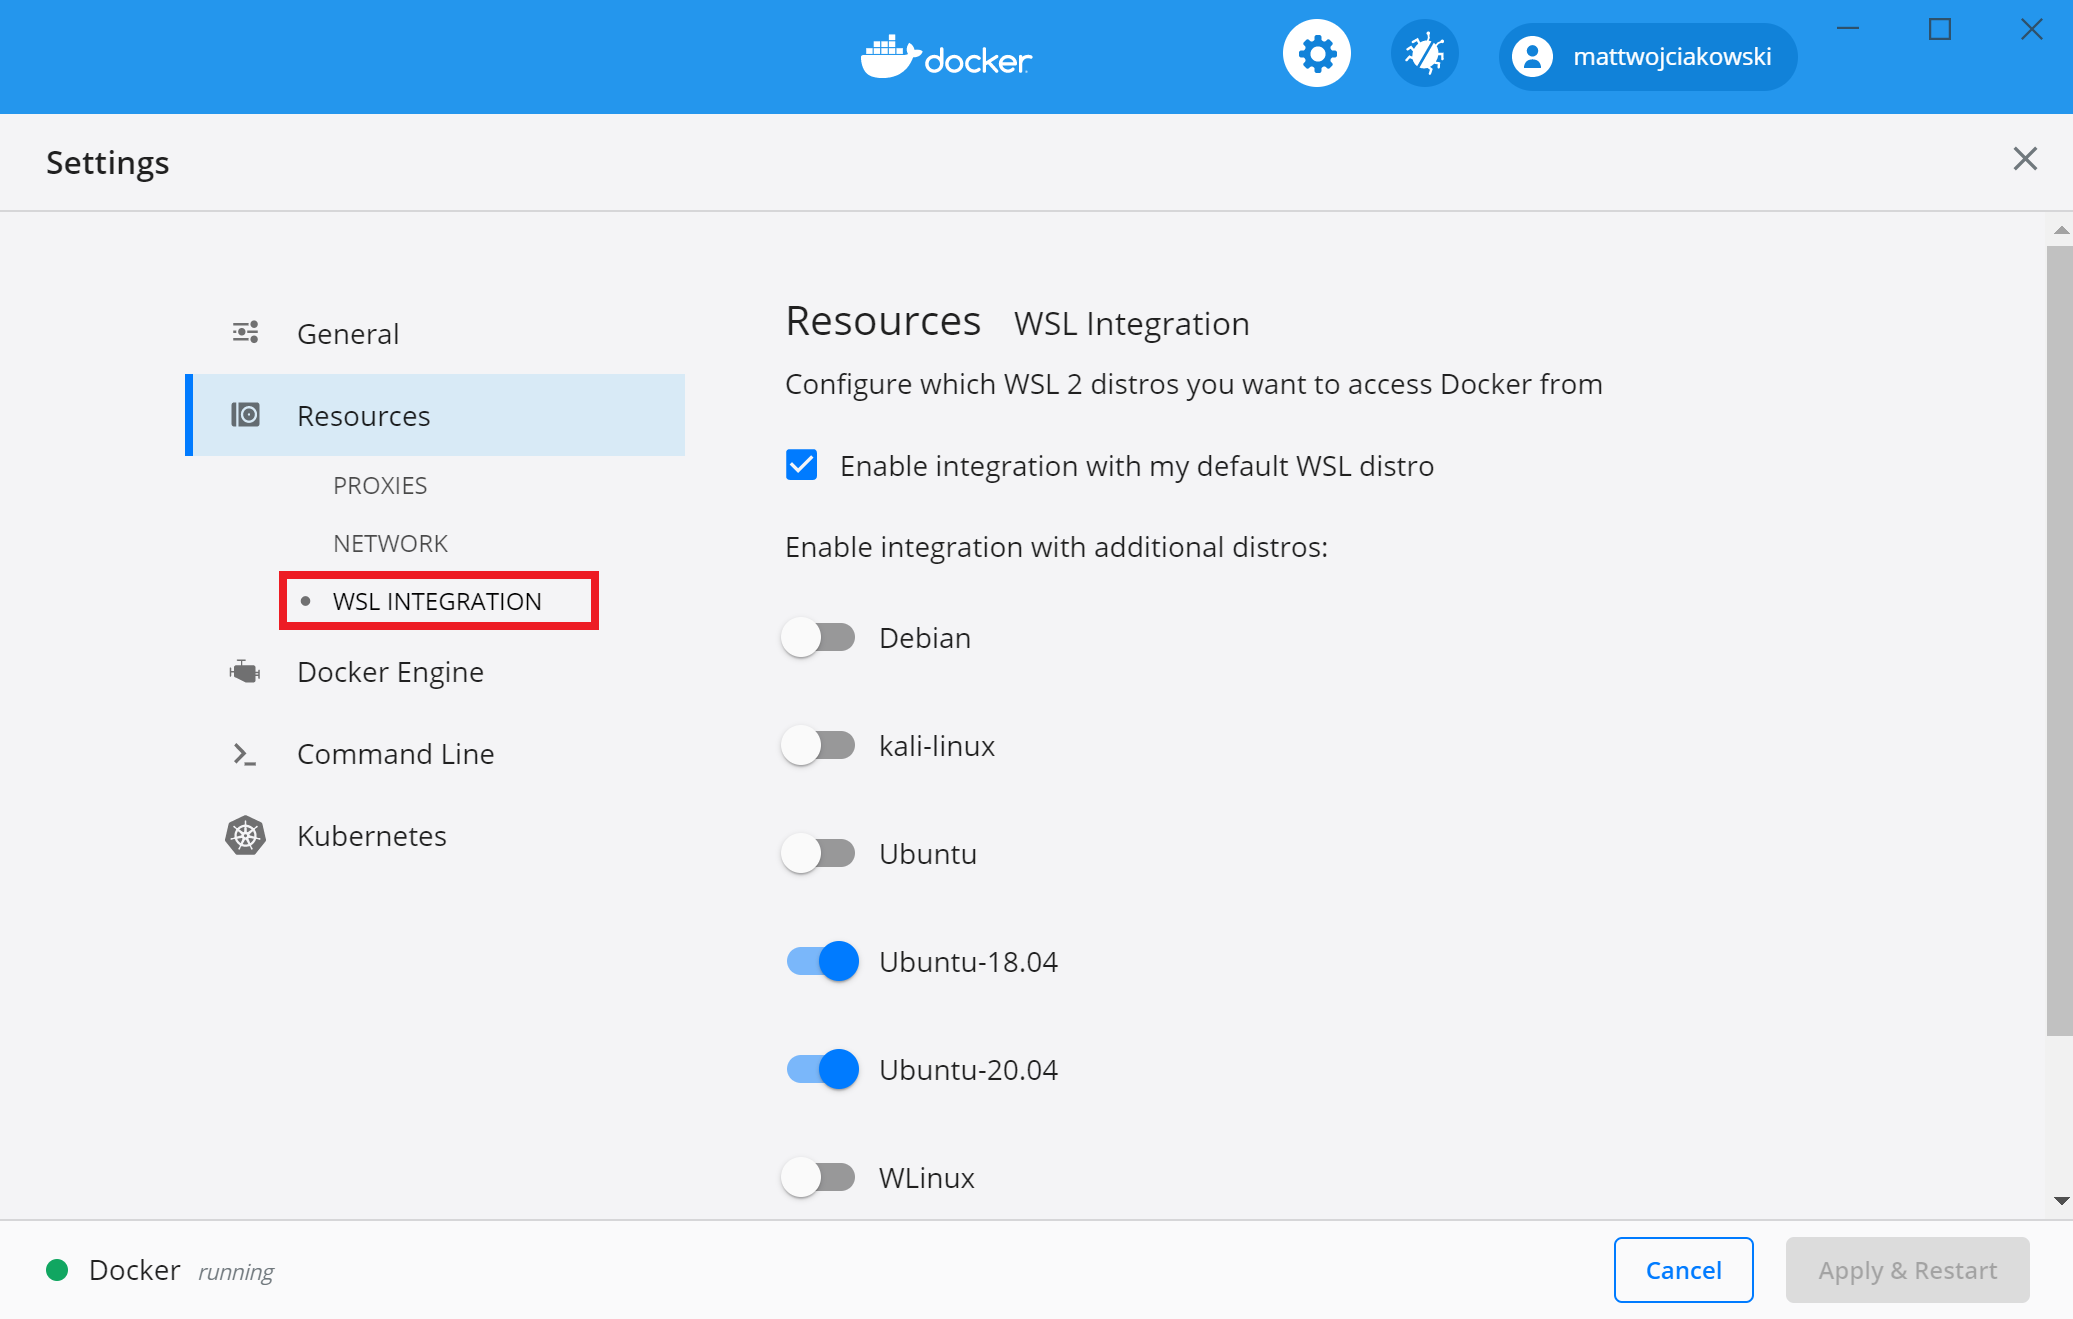Click the Resources section icon
2073x1319 pixels.
coord(245,415)
